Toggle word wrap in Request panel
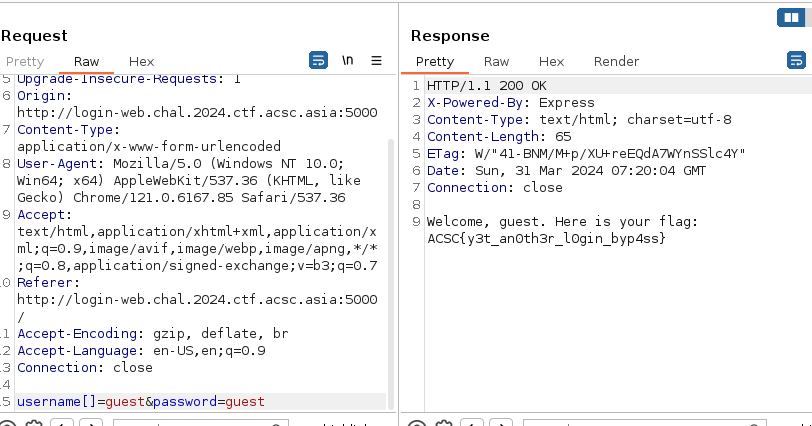This screenshot has height=426, width=812. coord(318,61)
